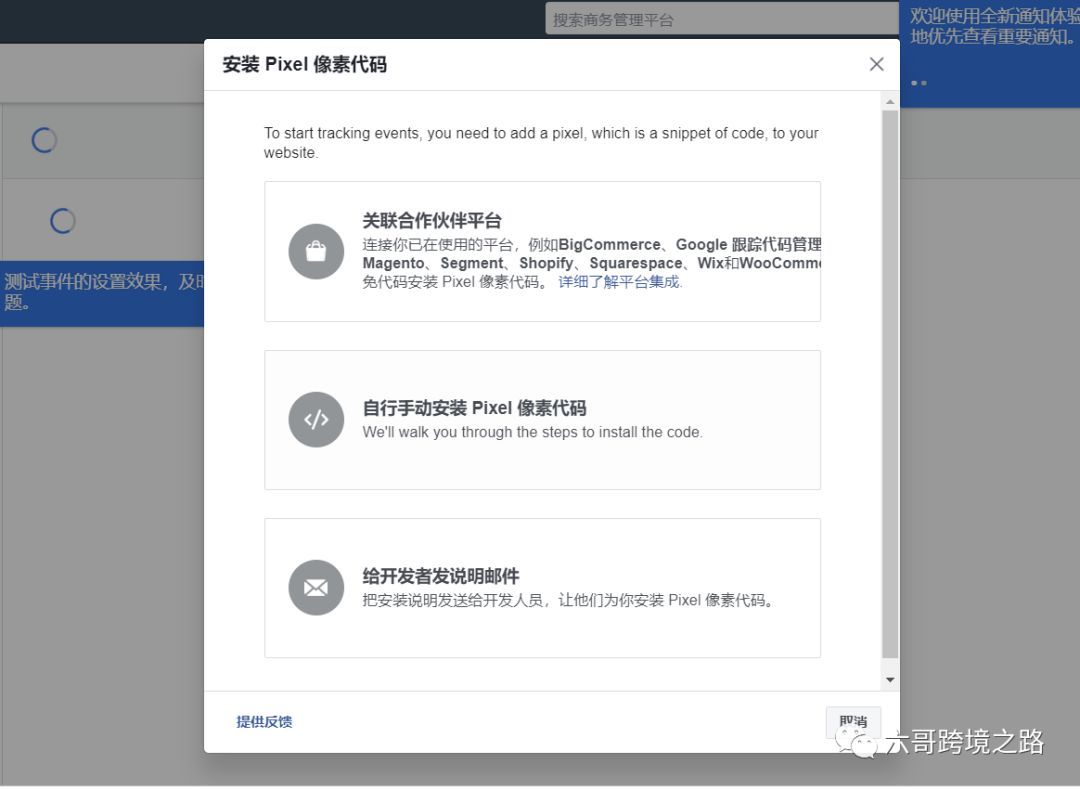Click the loading spinner in the first row

click(44, 140)
